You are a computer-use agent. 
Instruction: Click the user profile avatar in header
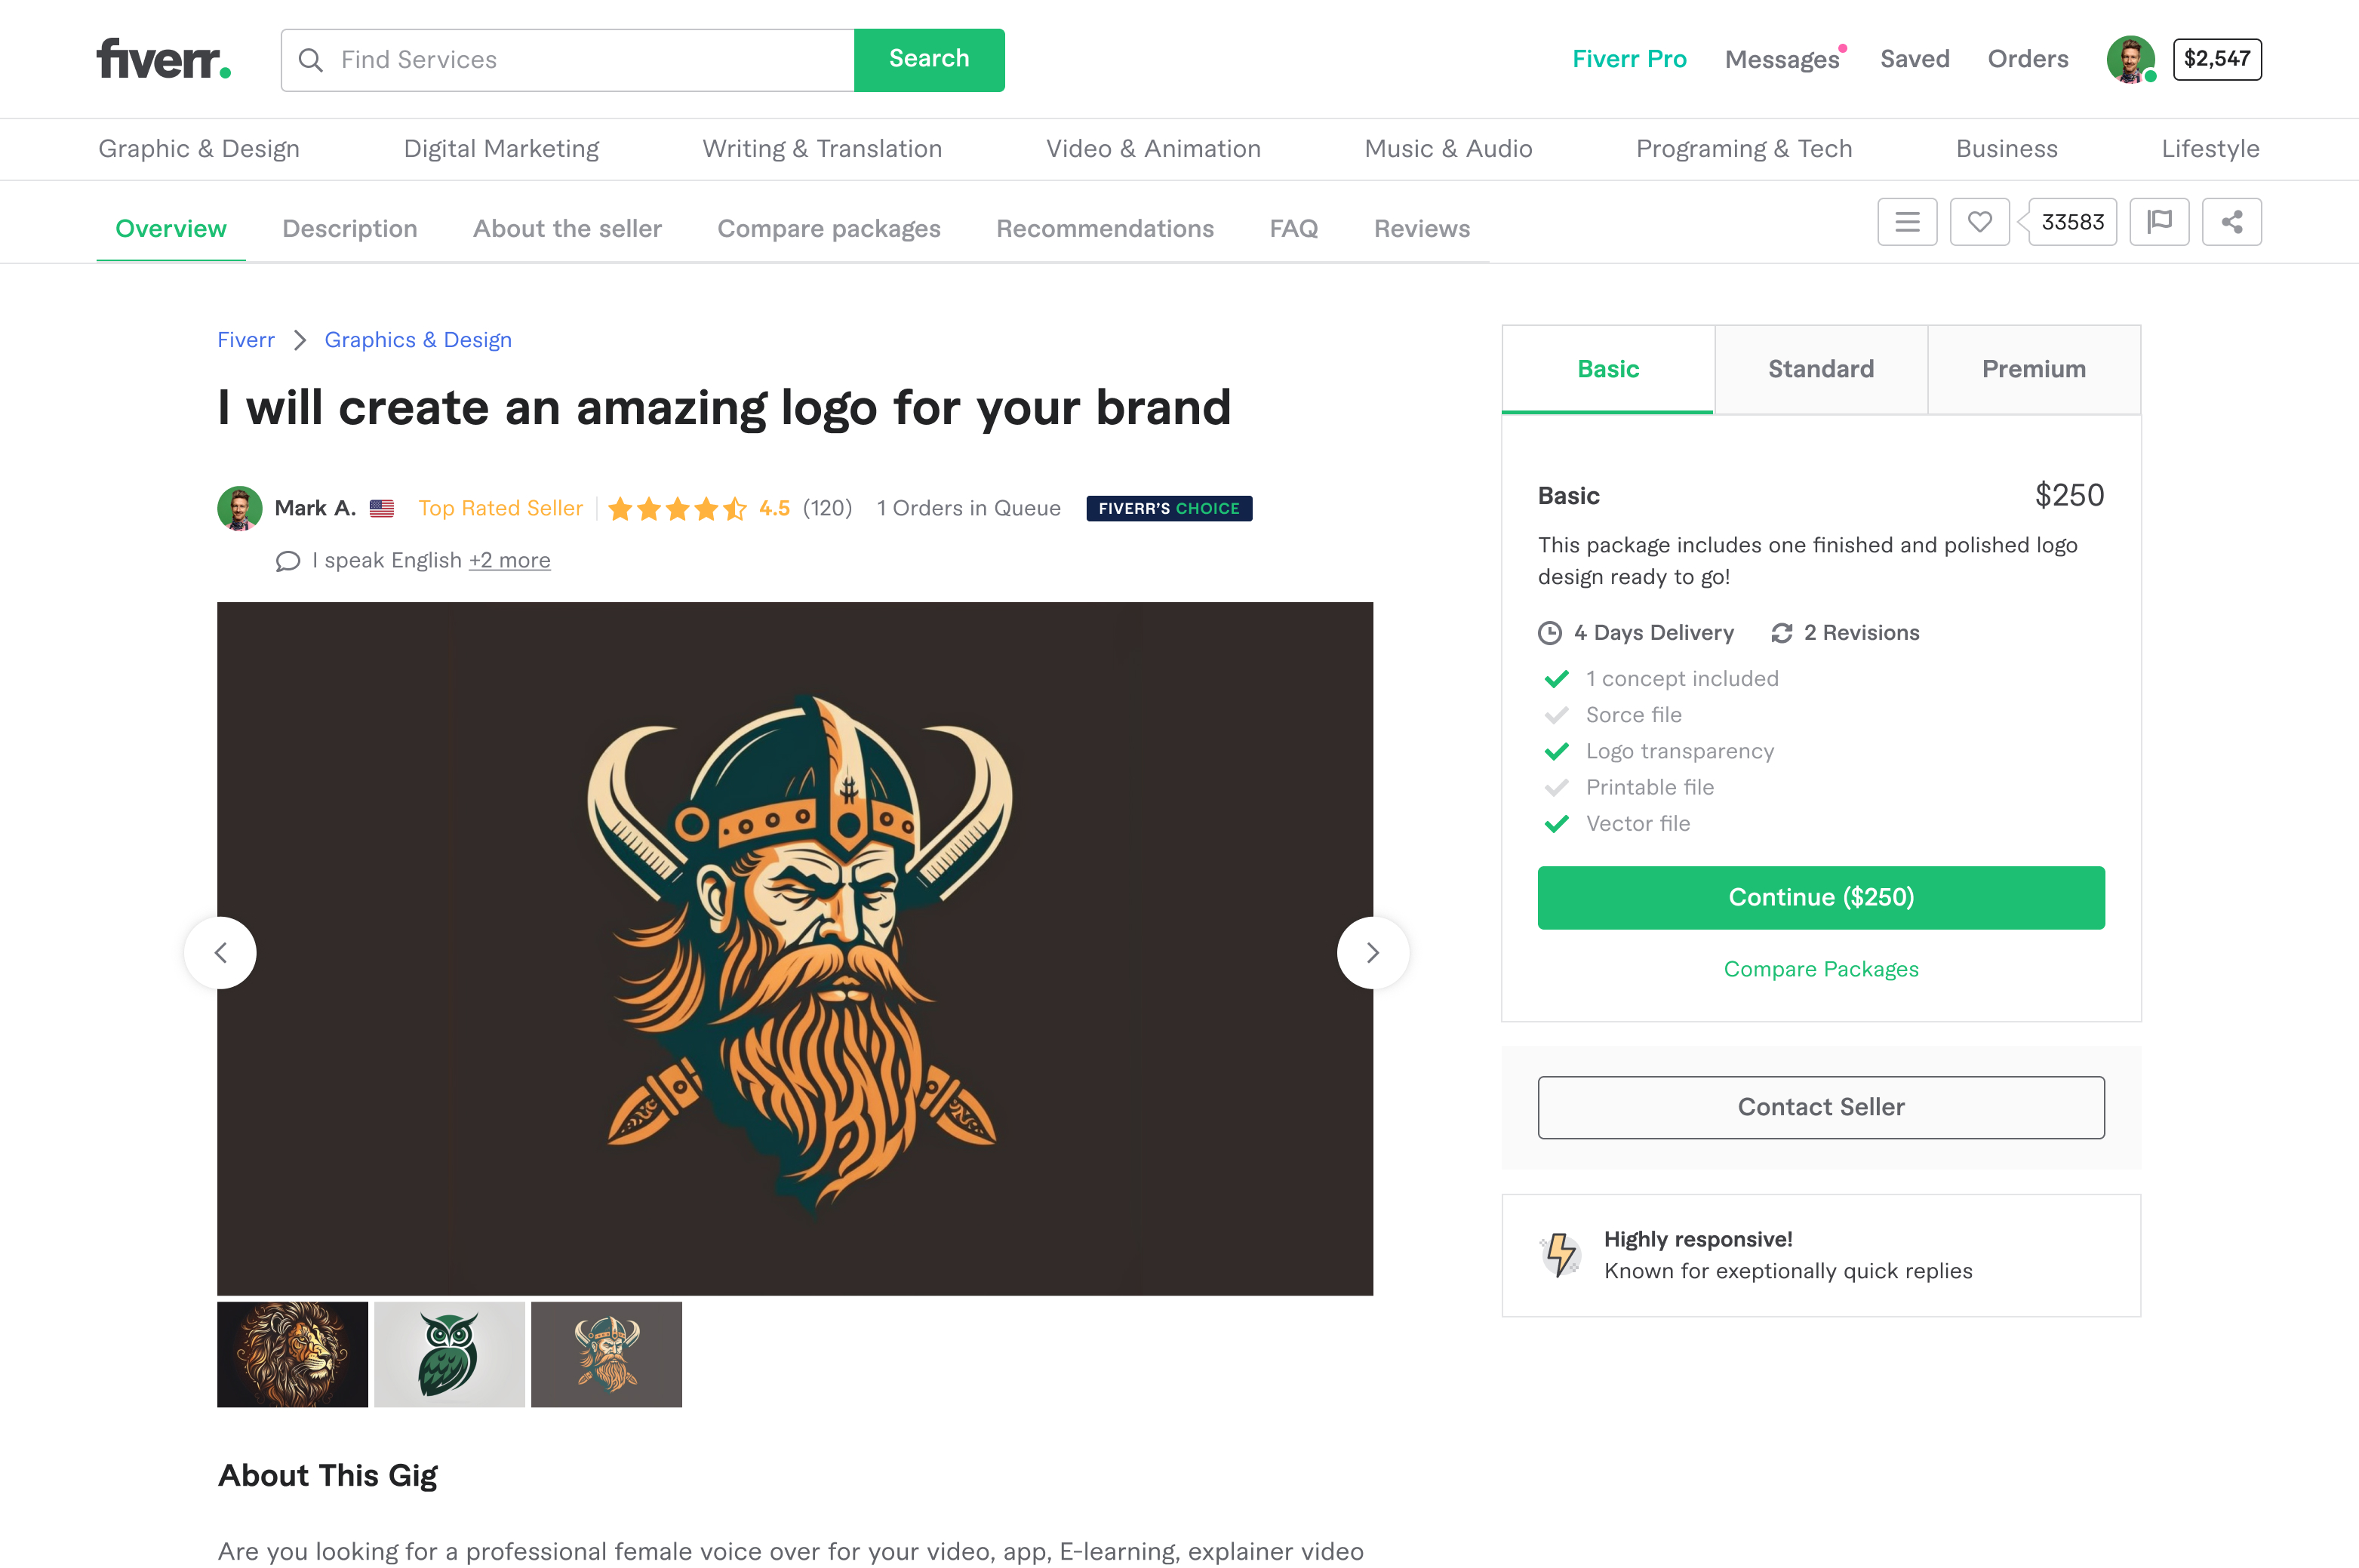tap(2130, 59)
